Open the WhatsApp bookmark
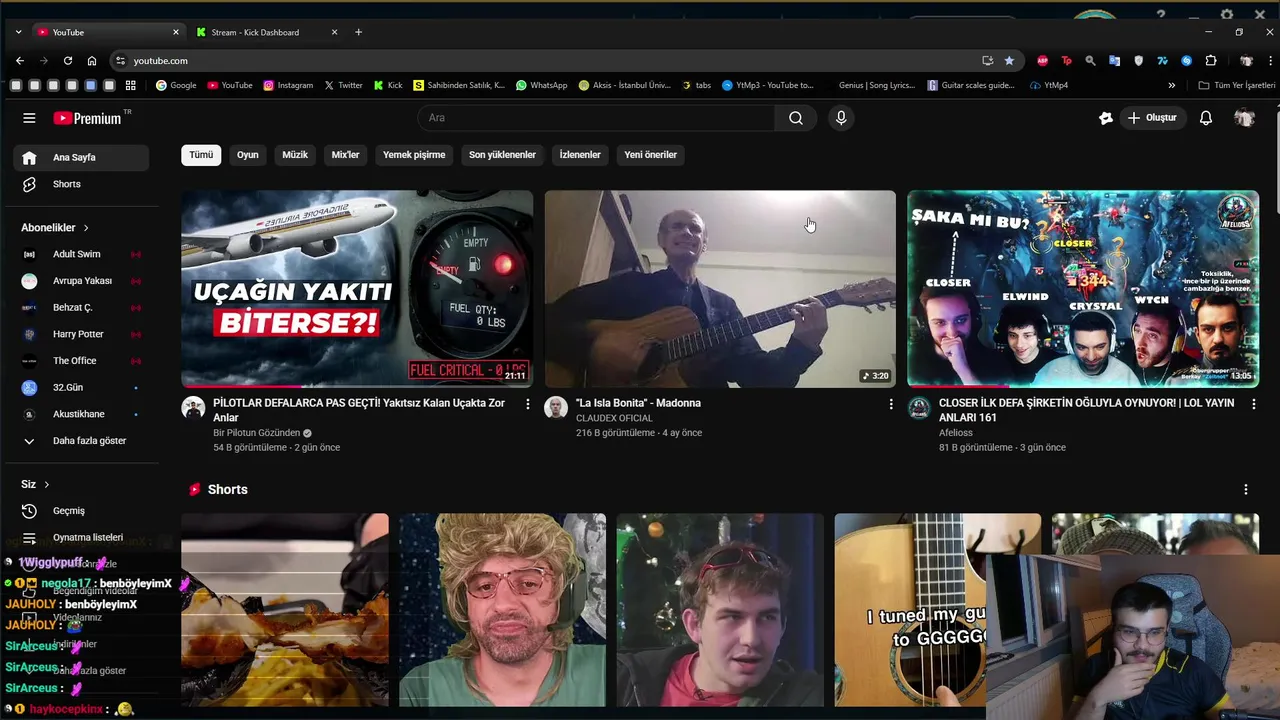Image resolution: width=1280 pixels, height=720 pixels. [x=541, y=85]
